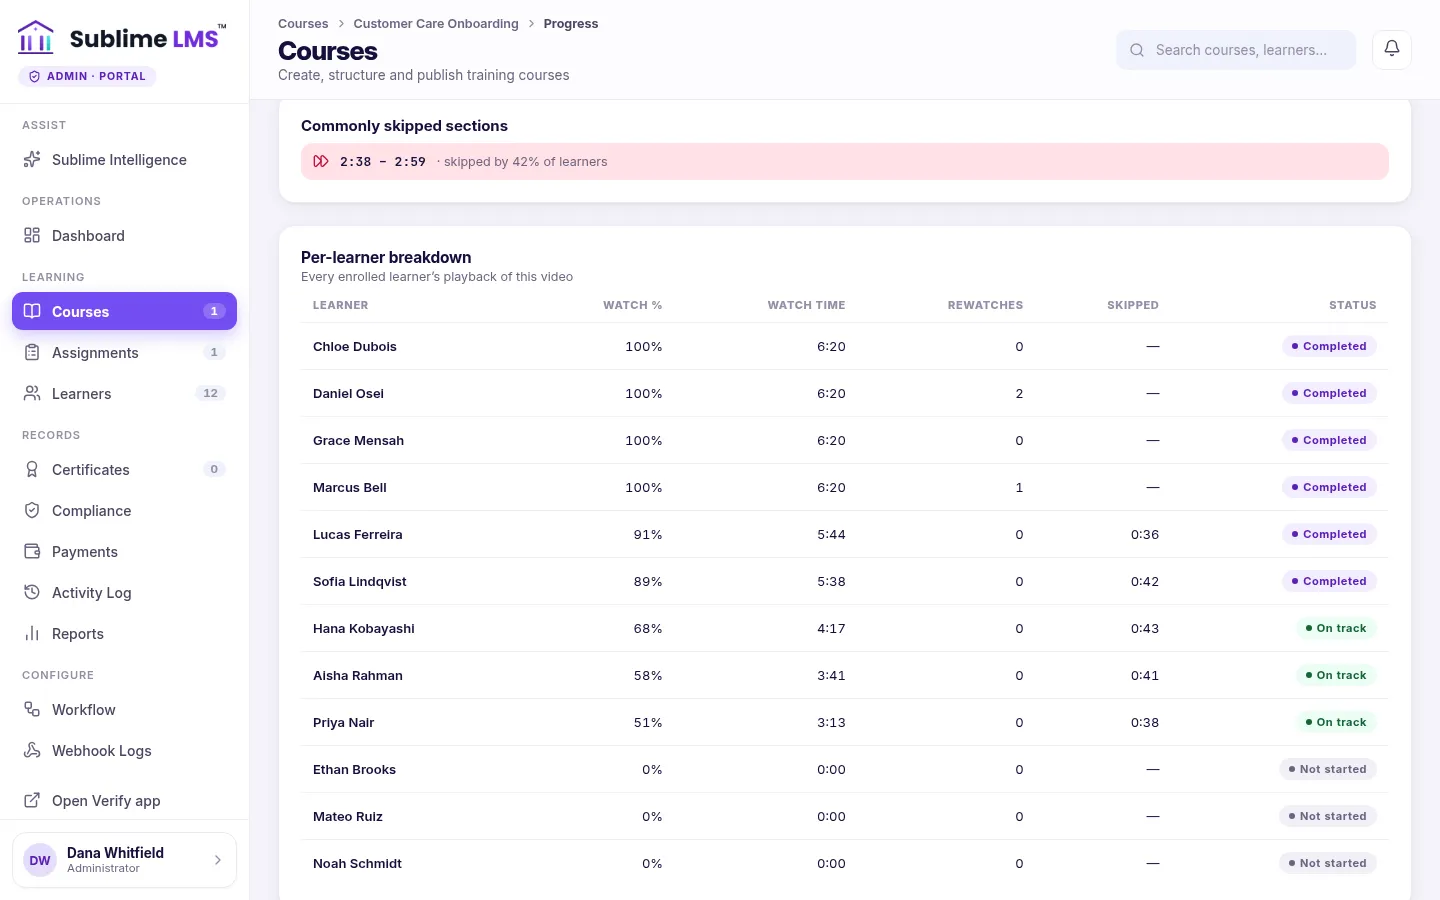Click the Sublime LMS logo icon
This screenshot has width=1440, height=900.
click(x=36, y=37)
